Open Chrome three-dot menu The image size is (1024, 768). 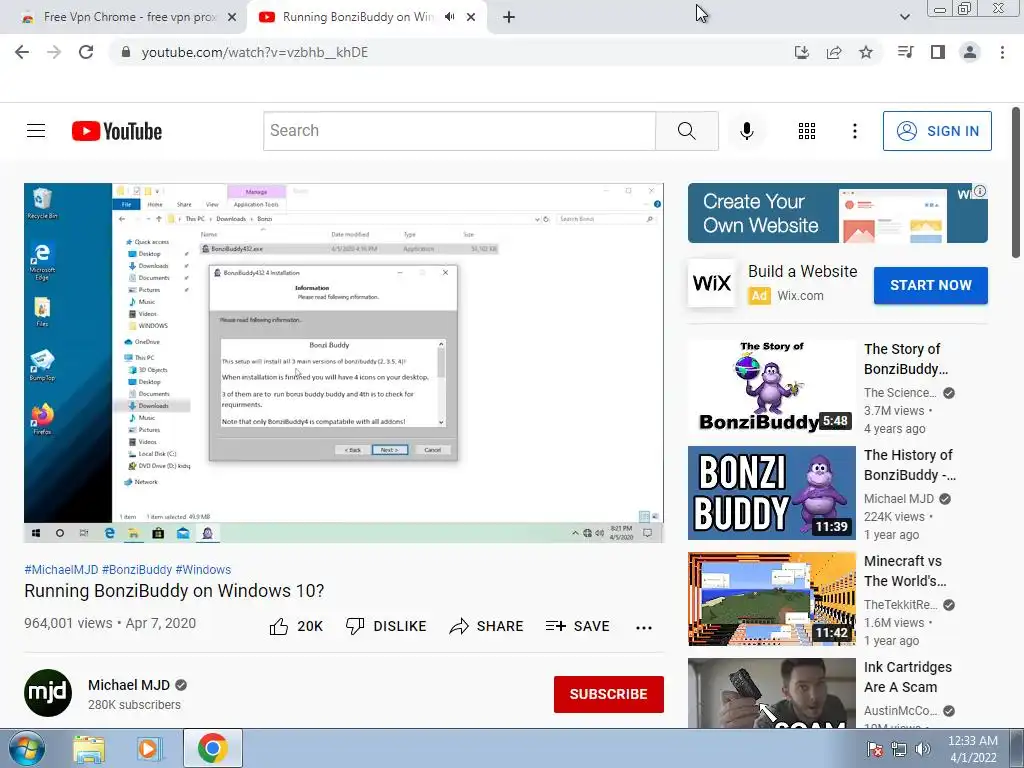(x=1002, y=52)
